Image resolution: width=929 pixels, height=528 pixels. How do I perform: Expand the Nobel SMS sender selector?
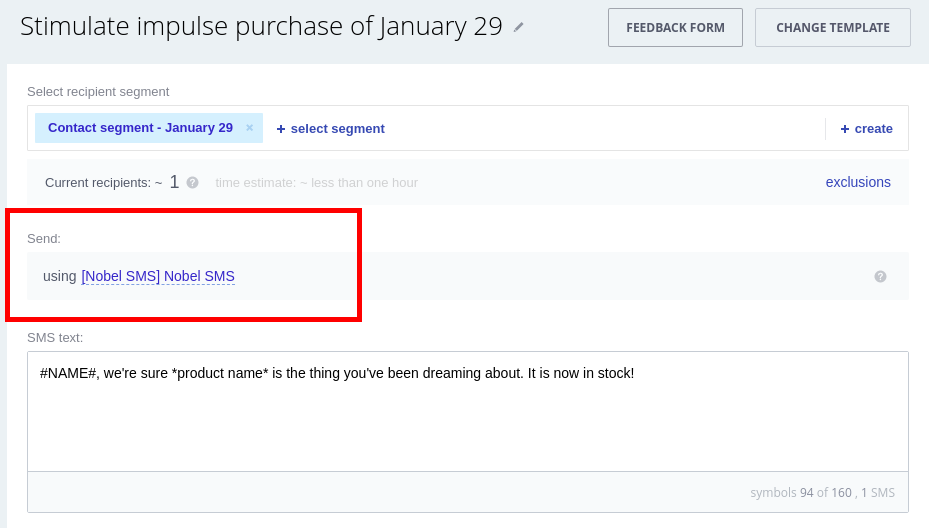click(x=158, y=276)
